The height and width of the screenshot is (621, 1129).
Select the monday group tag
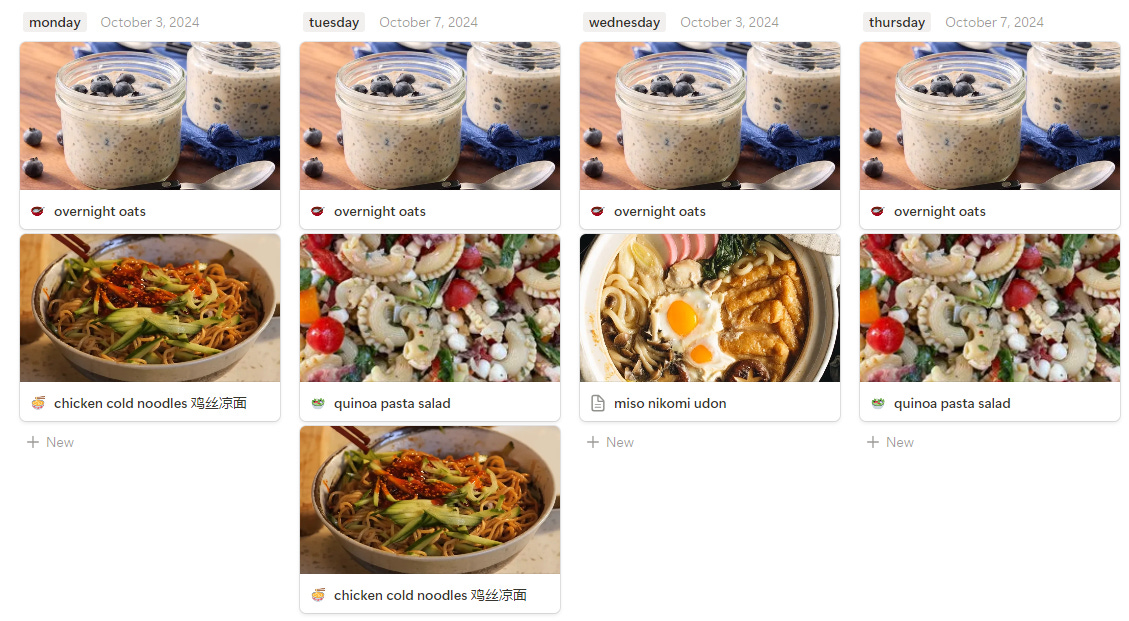(55, 22)
